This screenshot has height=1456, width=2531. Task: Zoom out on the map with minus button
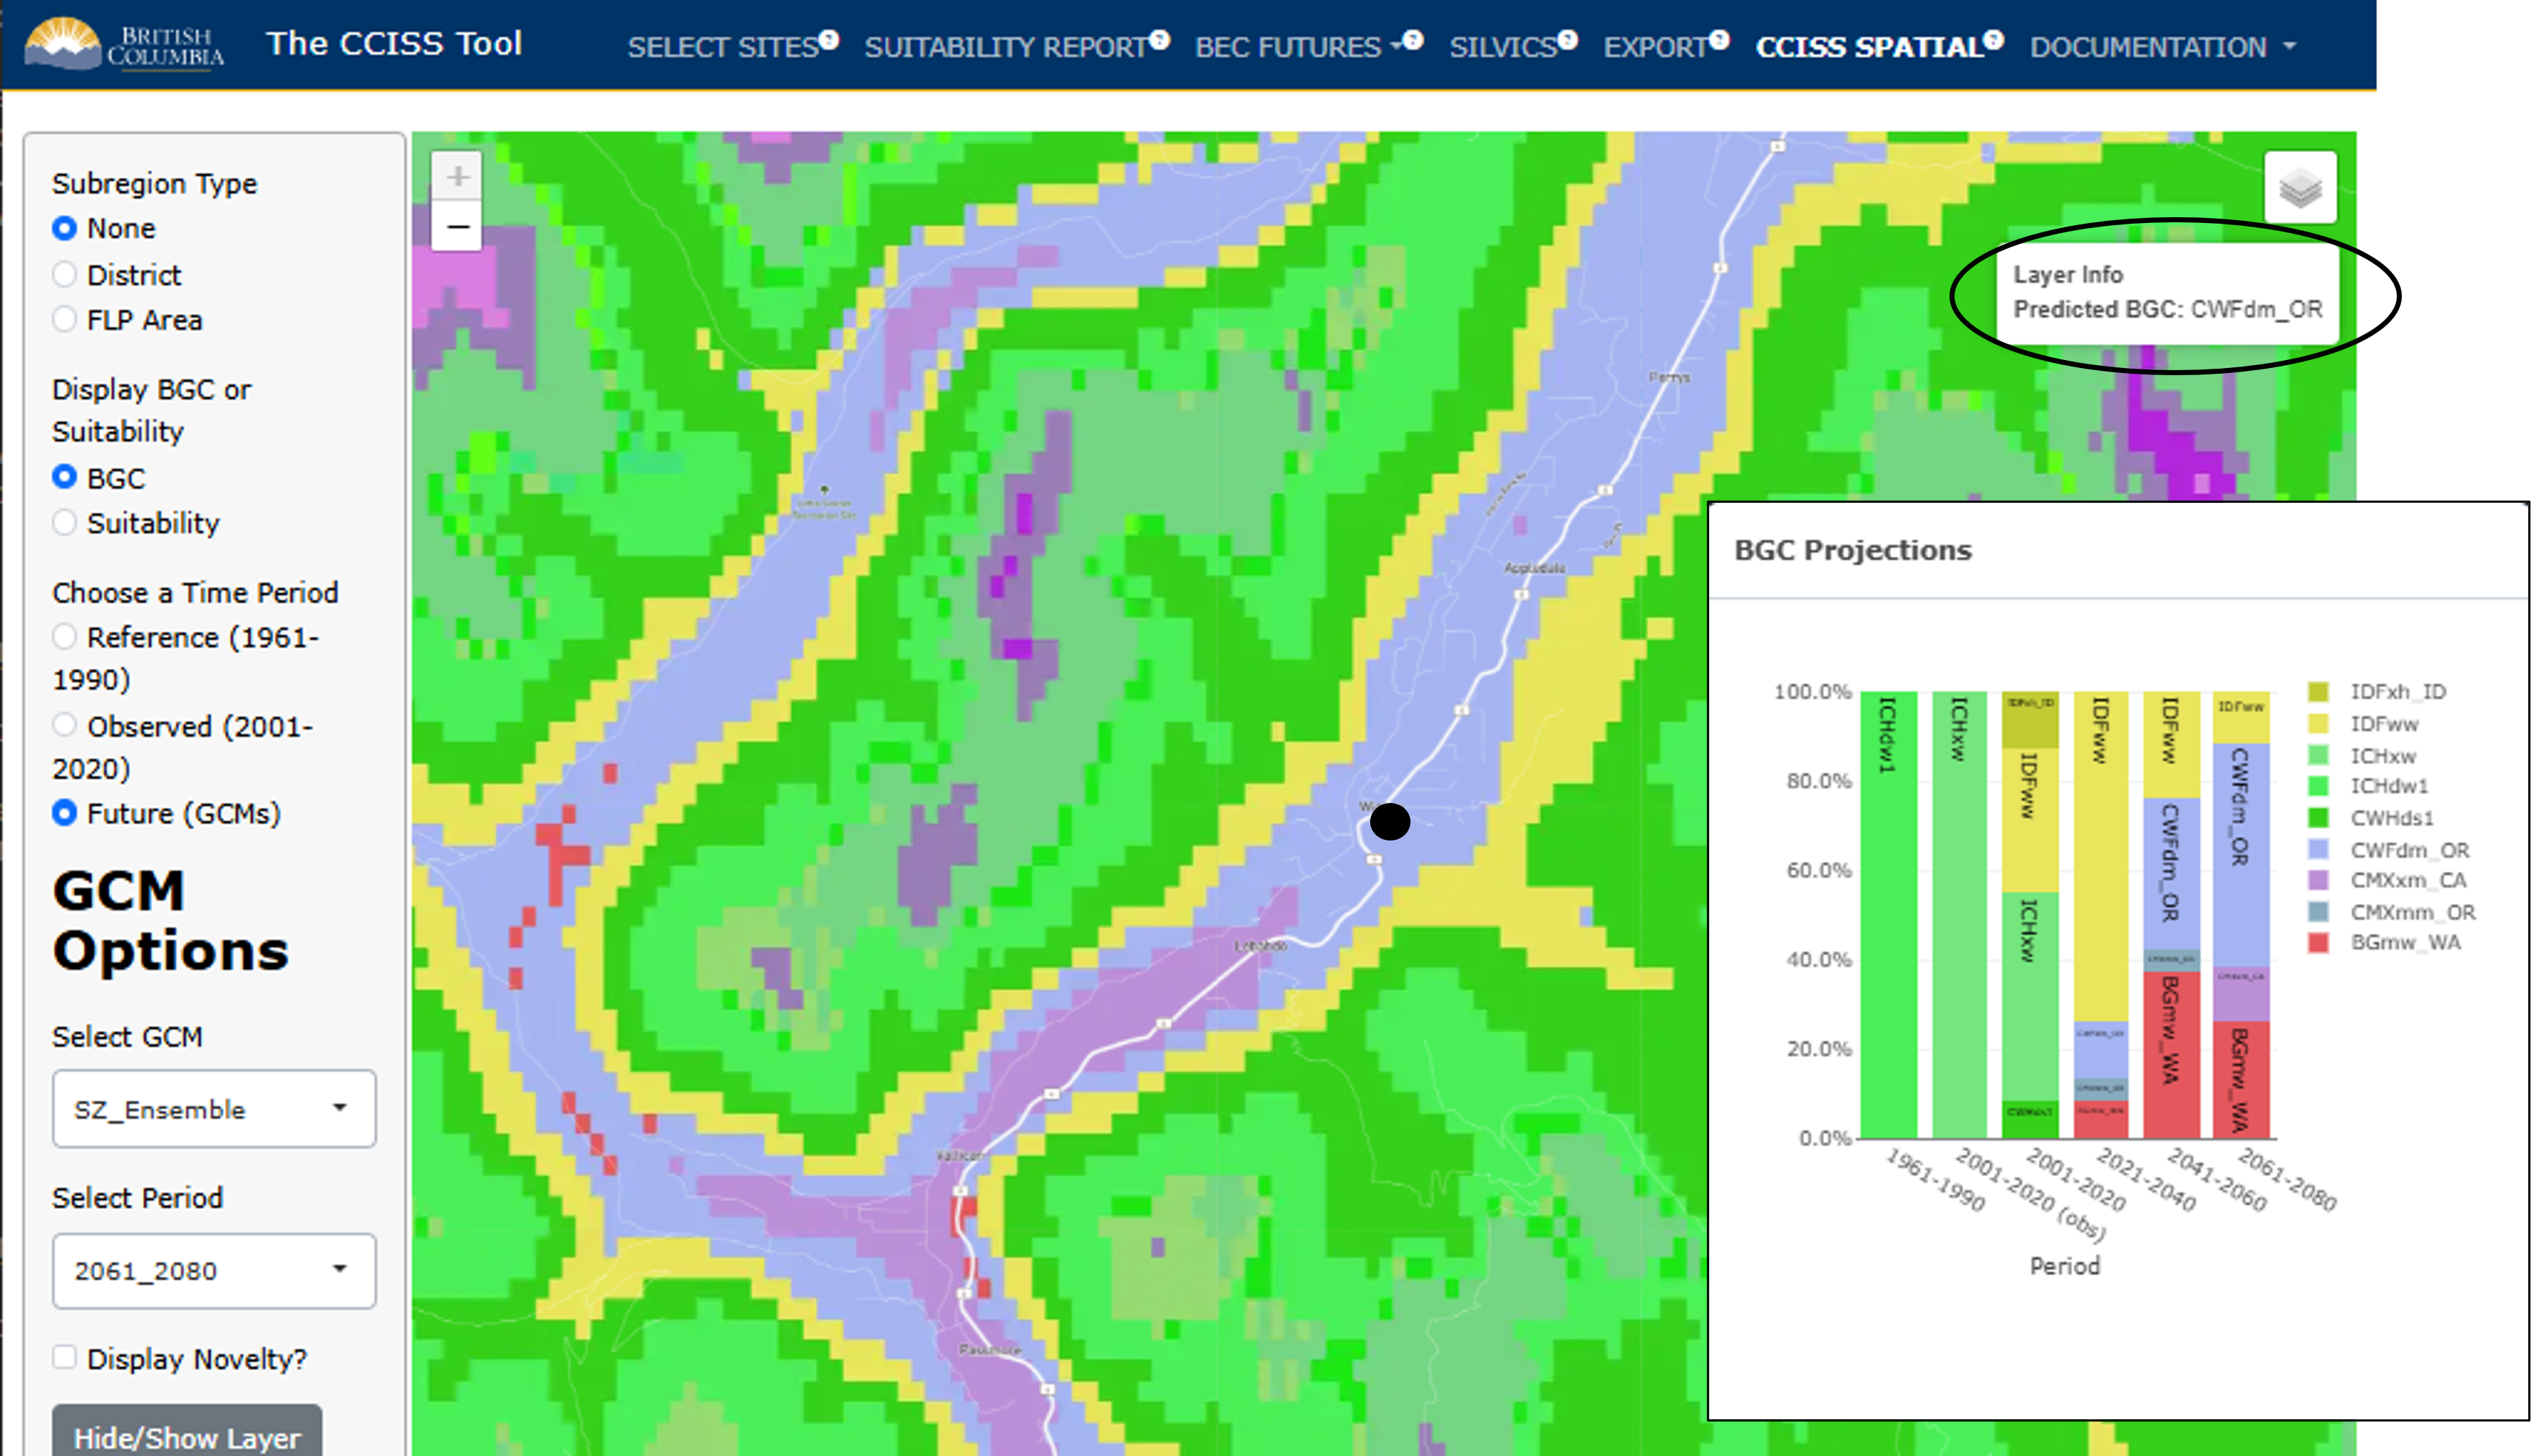pos(457,227)
